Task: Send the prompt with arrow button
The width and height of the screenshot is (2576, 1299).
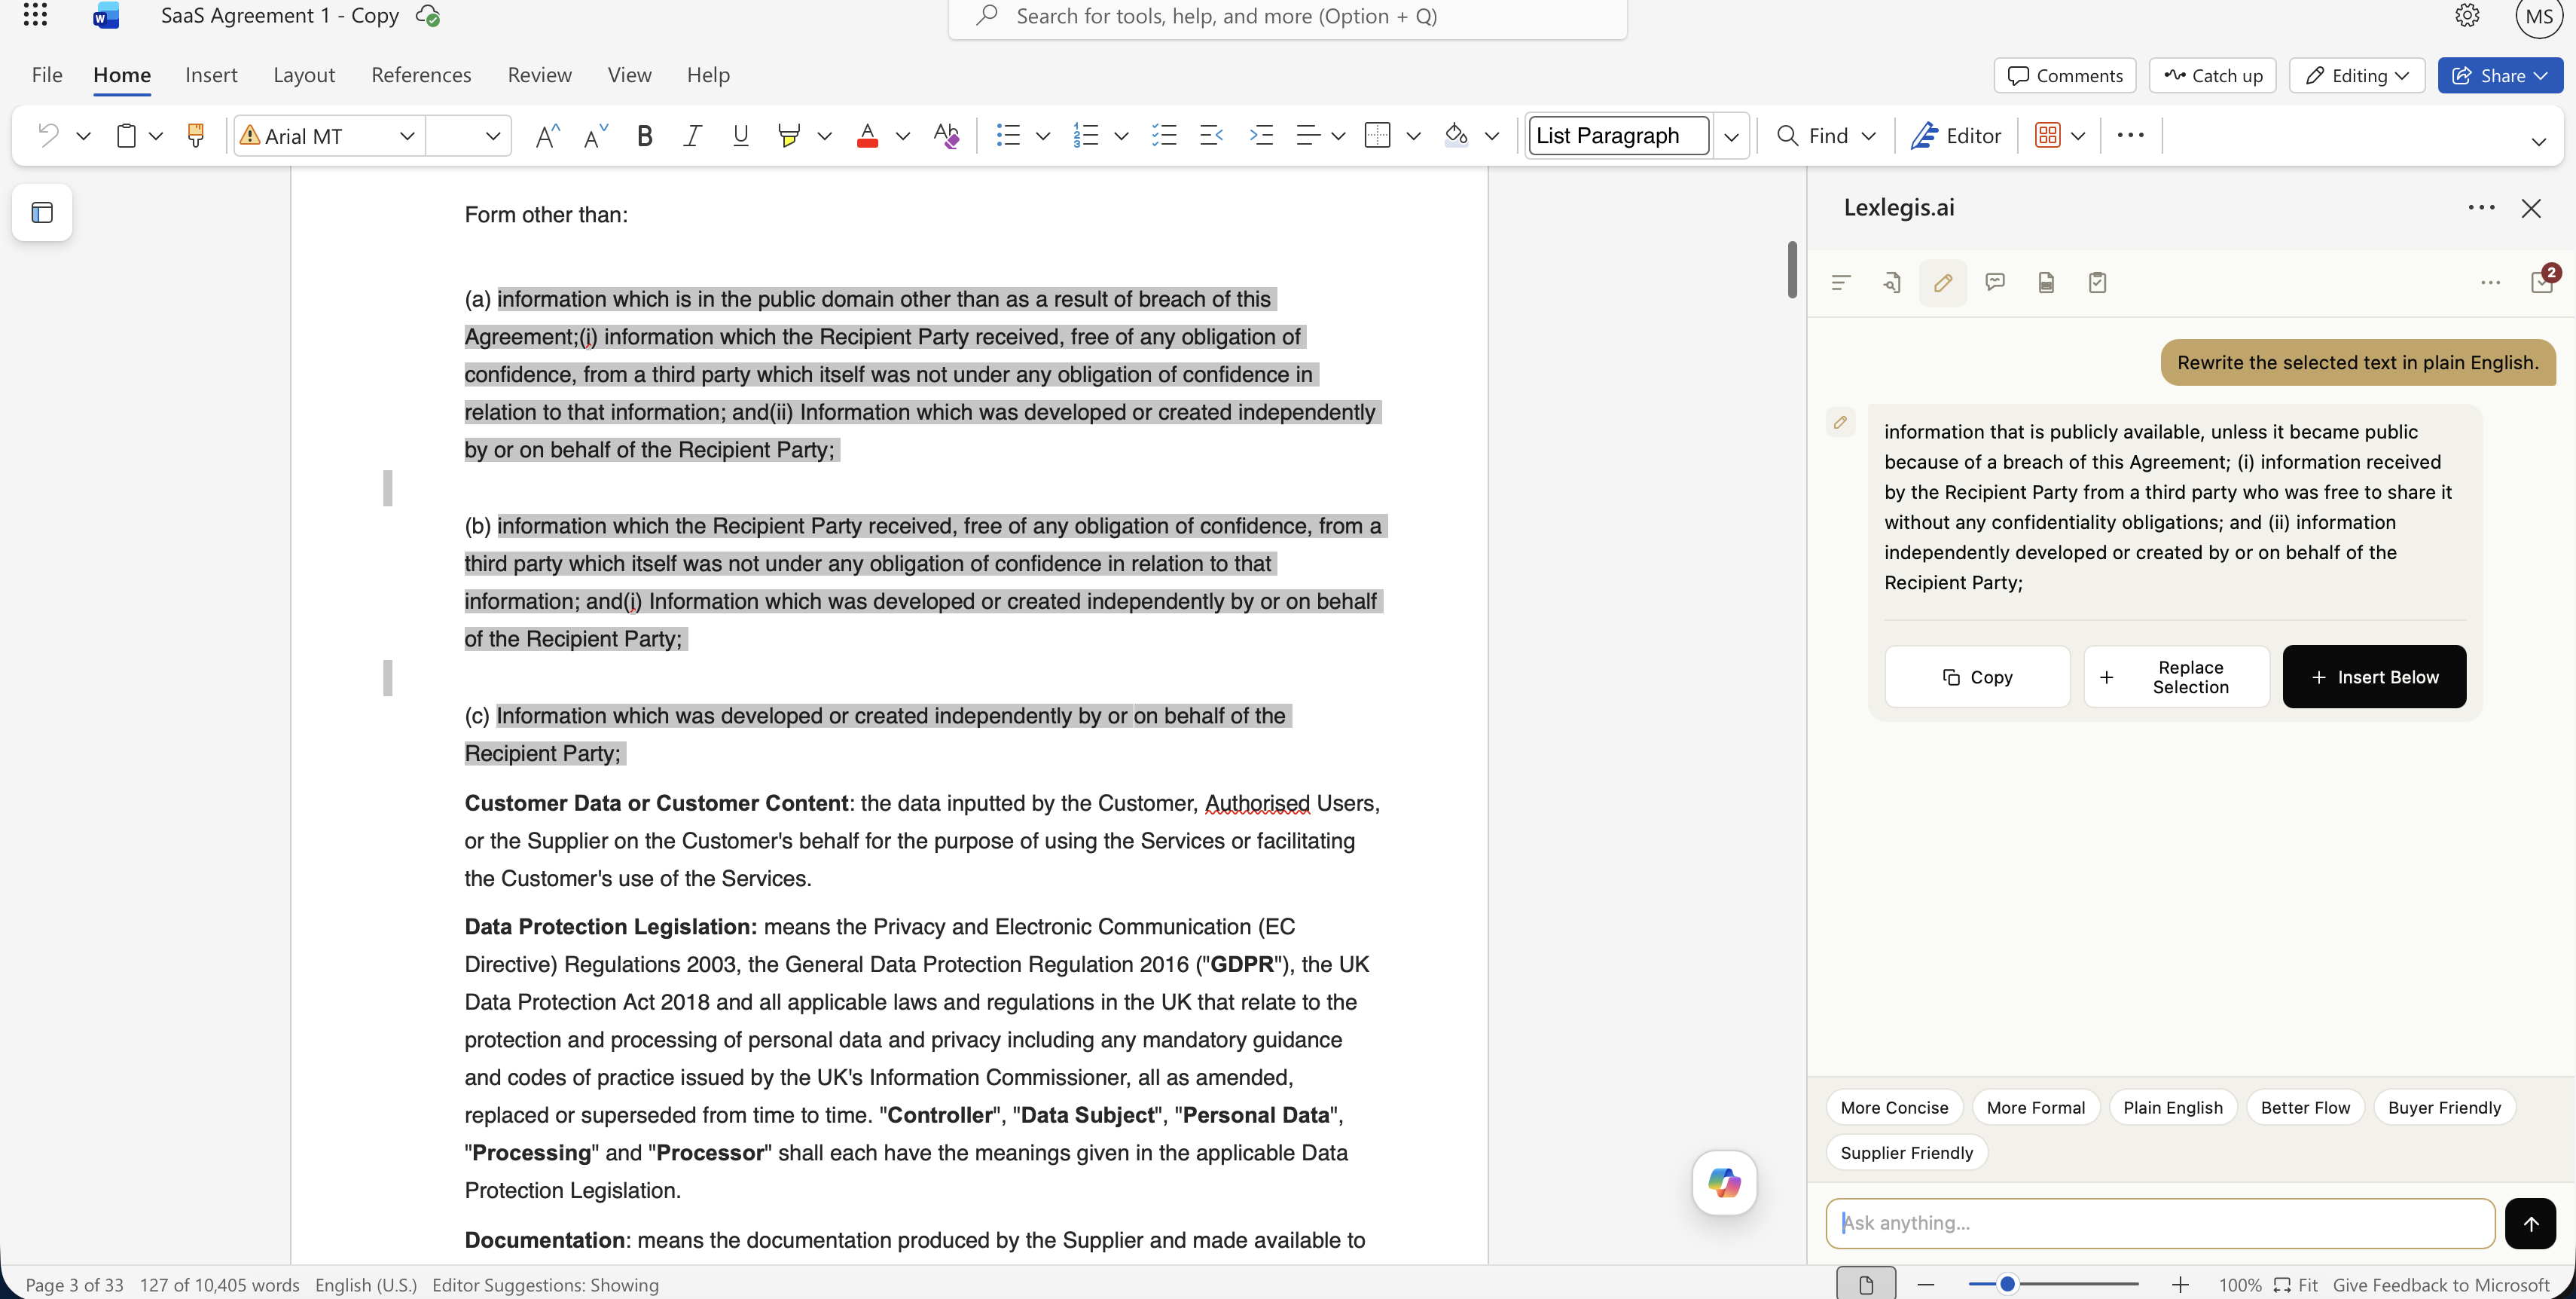Action: click(x=2531, y=1223)
